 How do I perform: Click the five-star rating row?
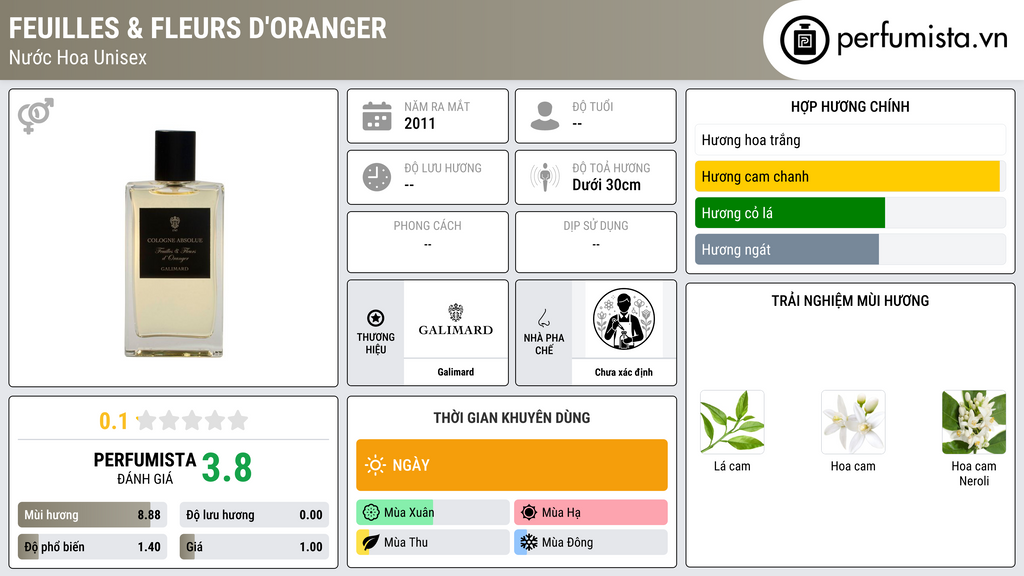pyautogui.click(x=192, y=420)
